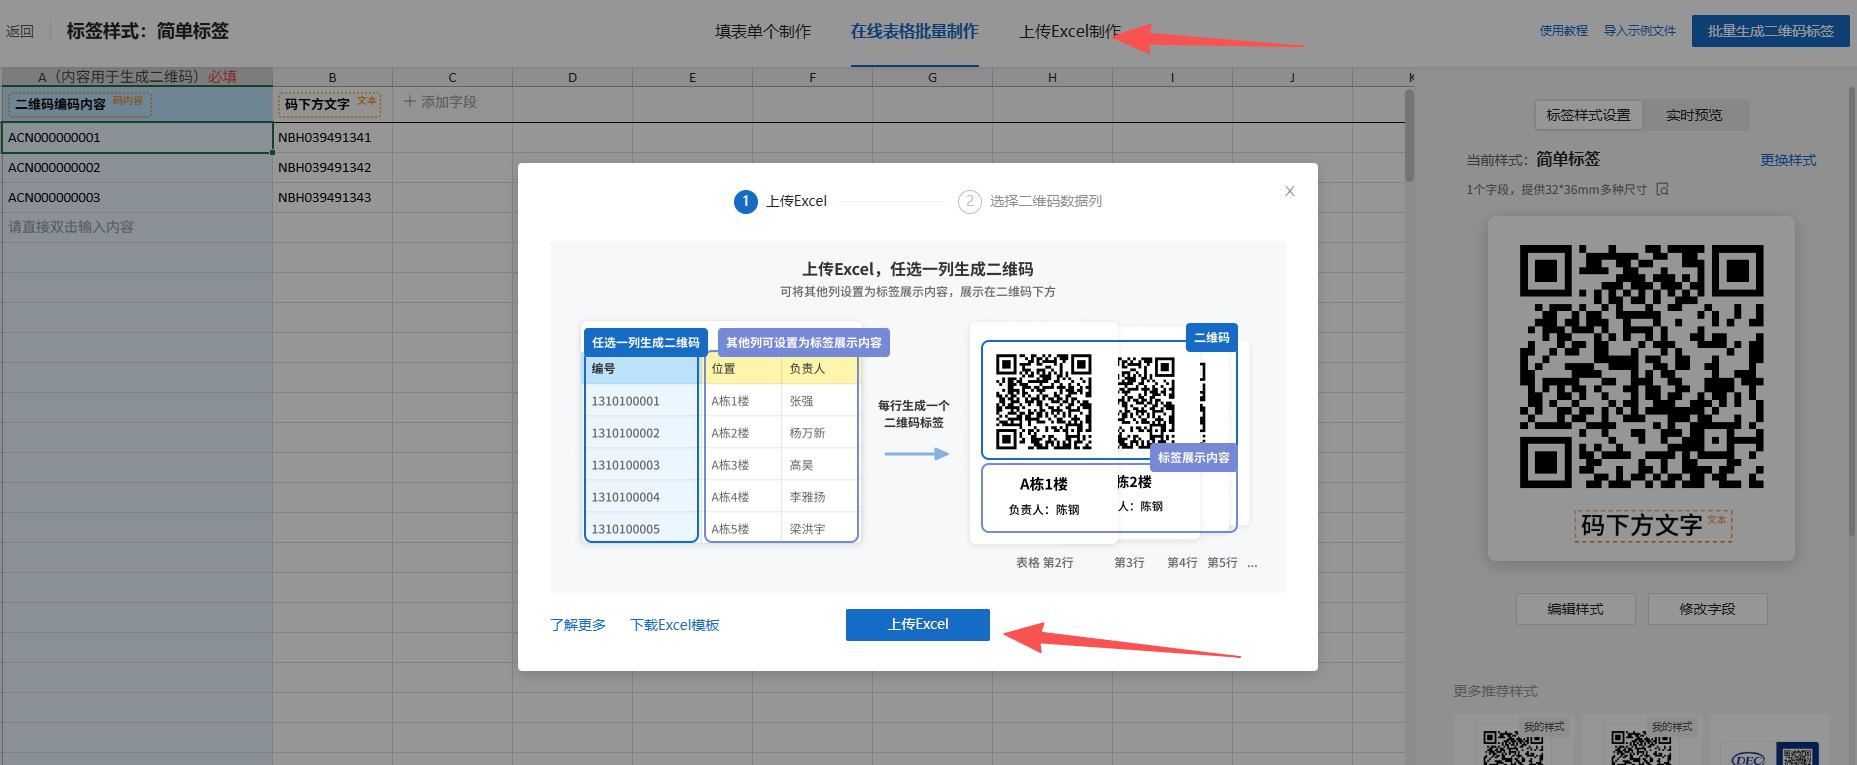Switch to 填表单个制作 tab

[763, 32]
